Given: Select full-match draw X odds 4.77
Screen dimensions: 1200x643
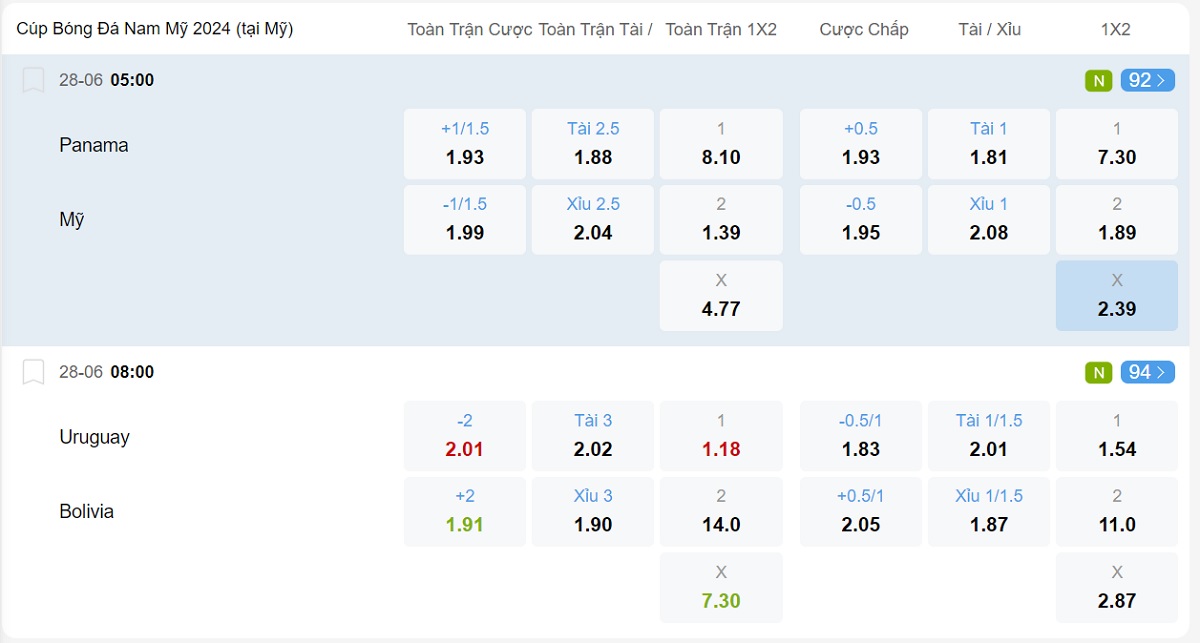Looking at the screenshot, I should 721,296.
